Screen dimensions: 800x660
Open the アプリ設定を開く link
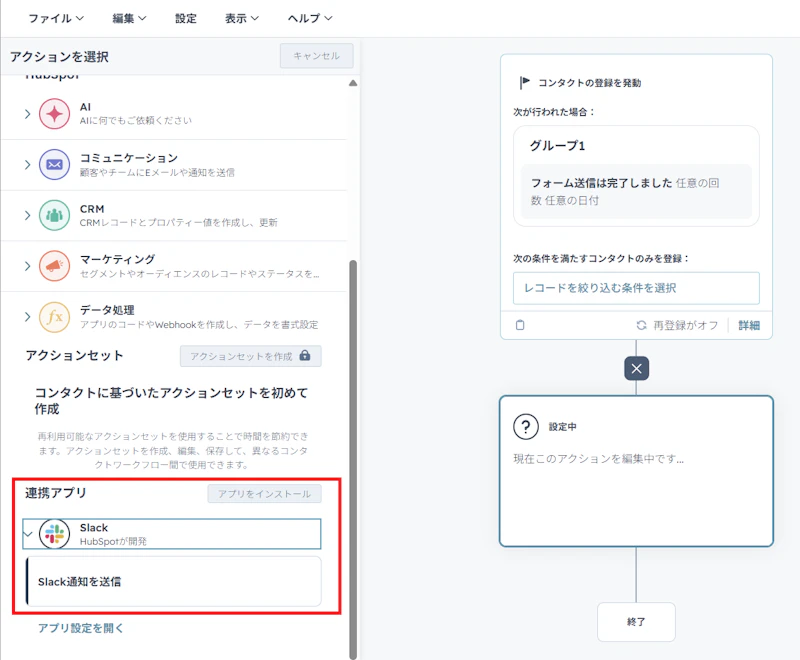pyautogui.click(x=81, y=628)
